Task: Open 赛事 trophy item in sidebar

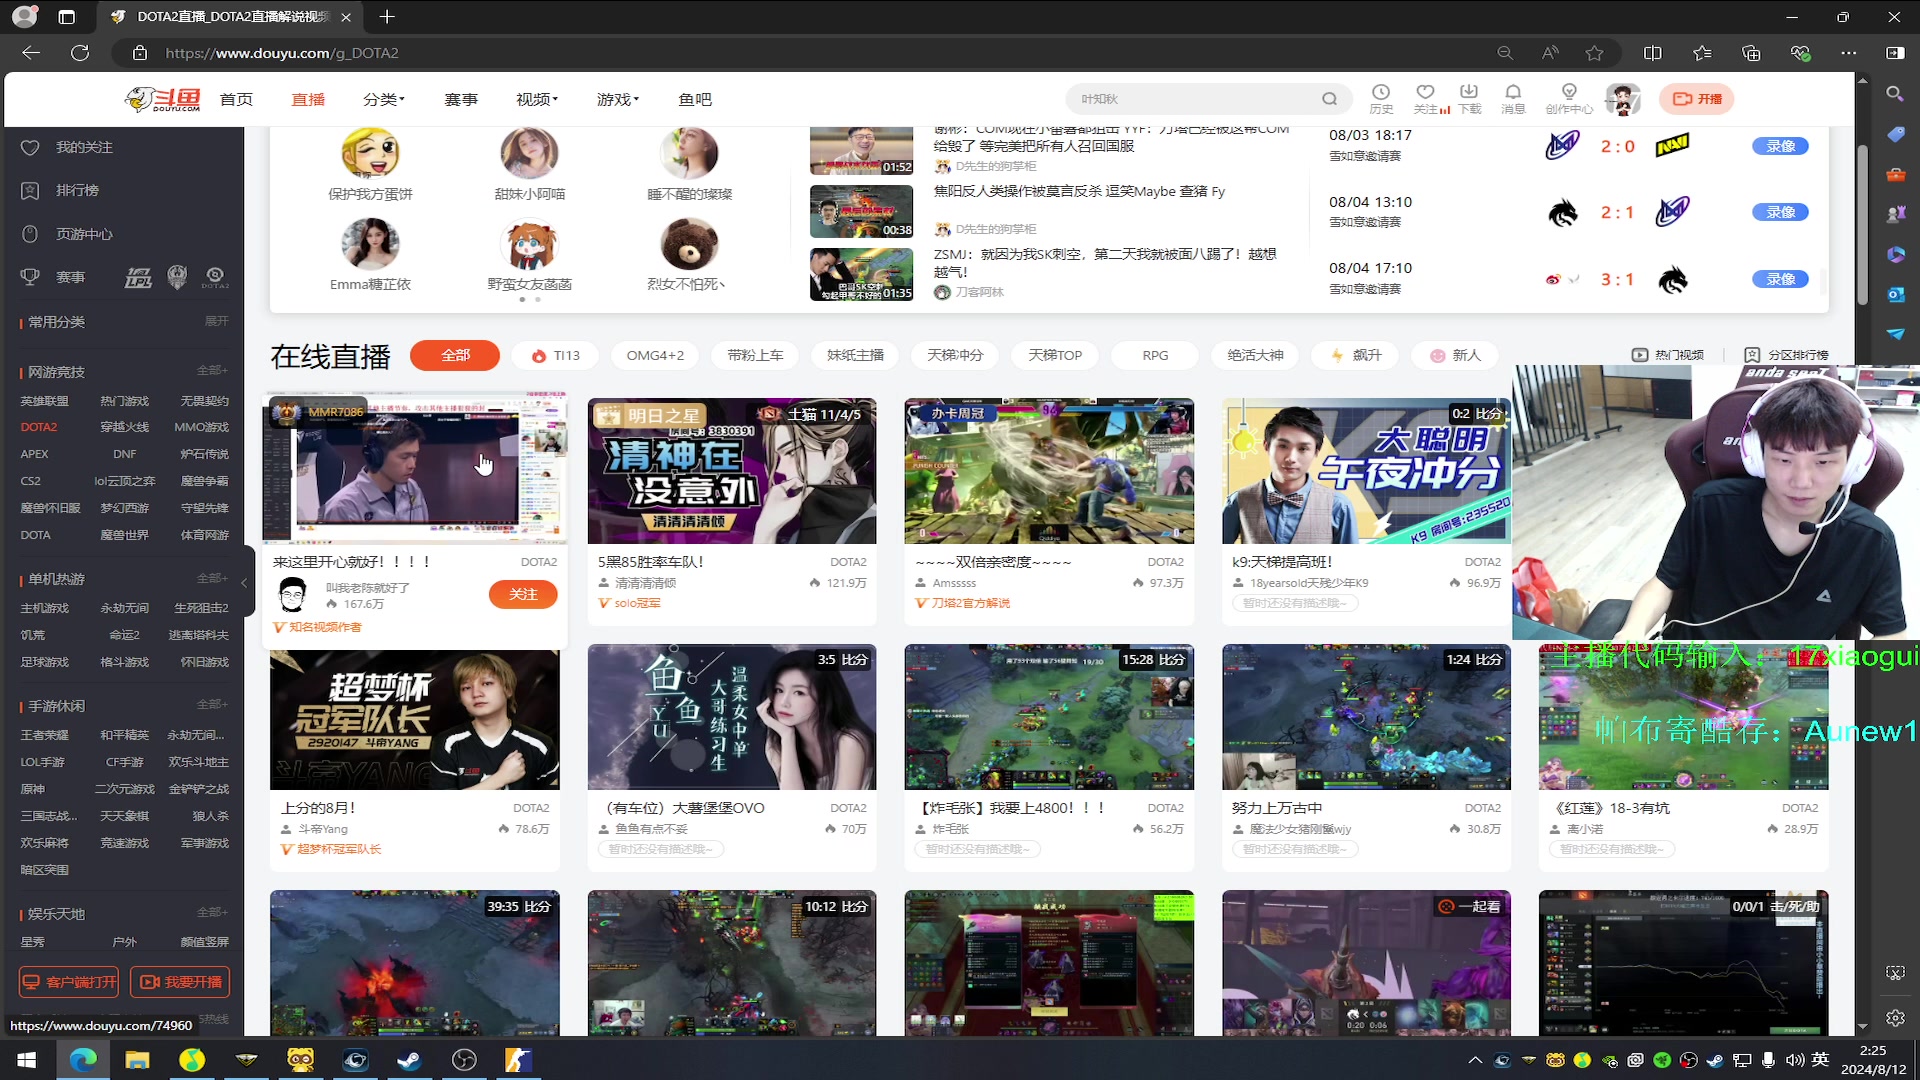Action: (x=54, y=277)
